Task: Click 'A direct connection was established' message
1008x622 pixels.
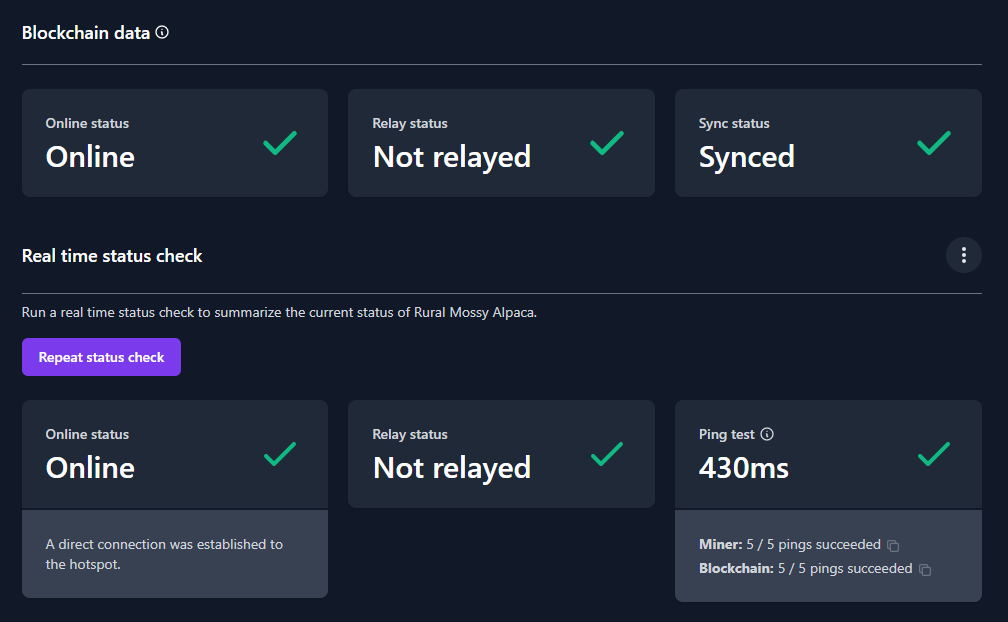Action: coord(164,554)
